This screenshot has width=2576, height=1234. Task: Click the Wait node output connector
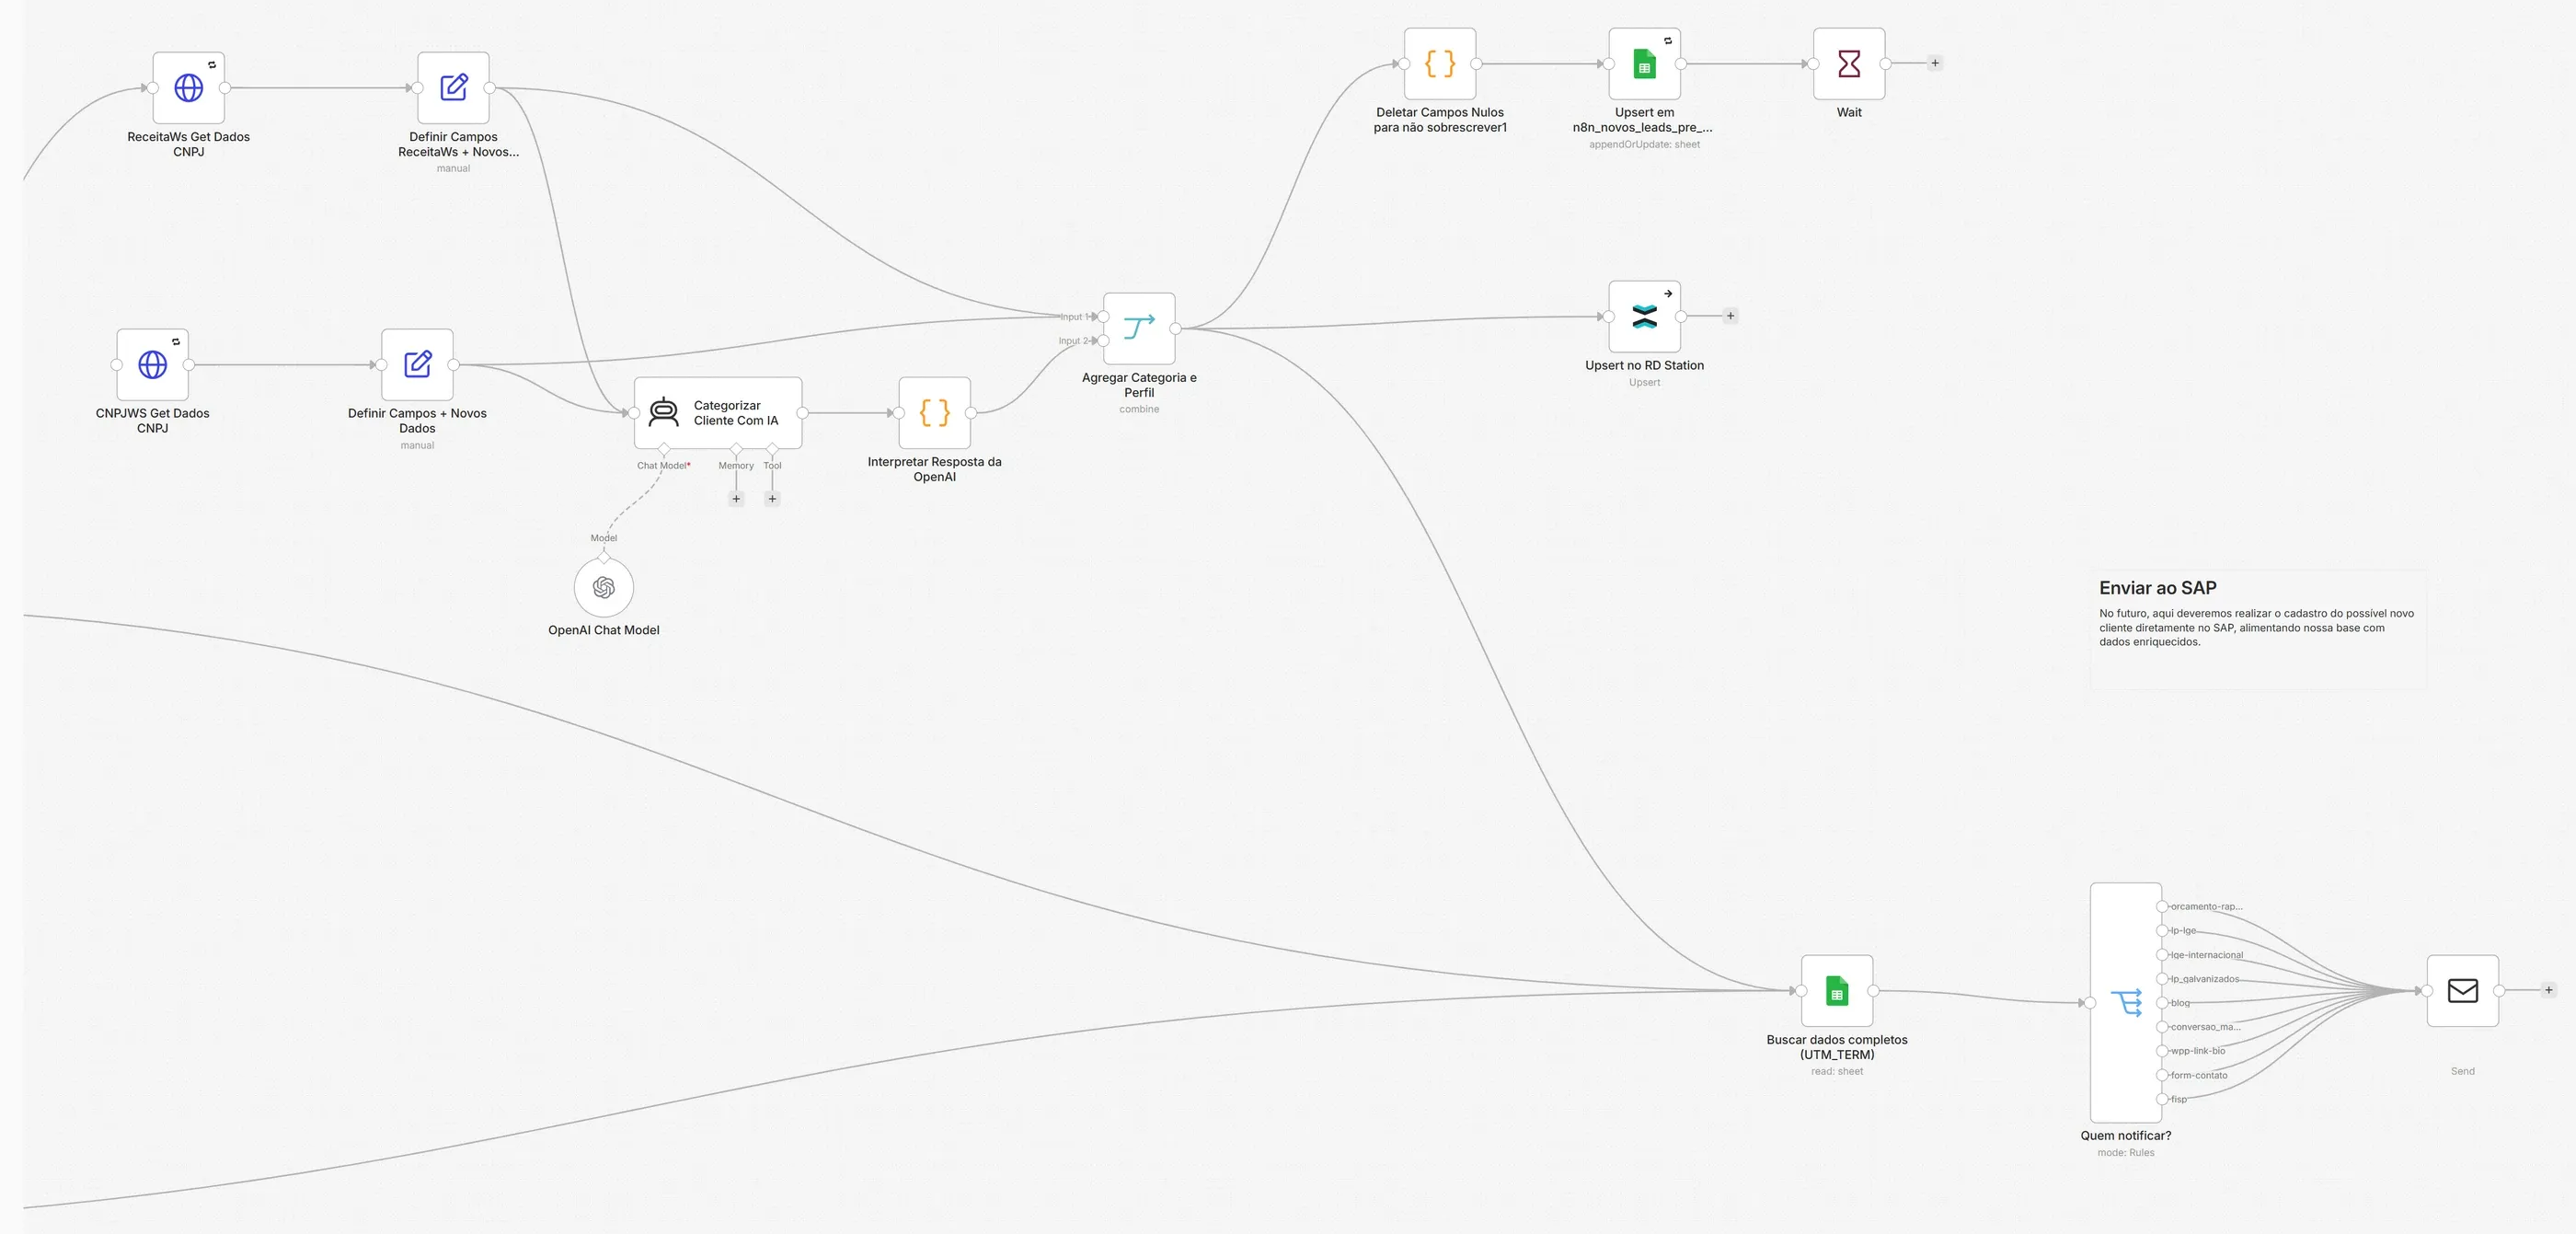pyautogui.click(x=1886, y=64)
